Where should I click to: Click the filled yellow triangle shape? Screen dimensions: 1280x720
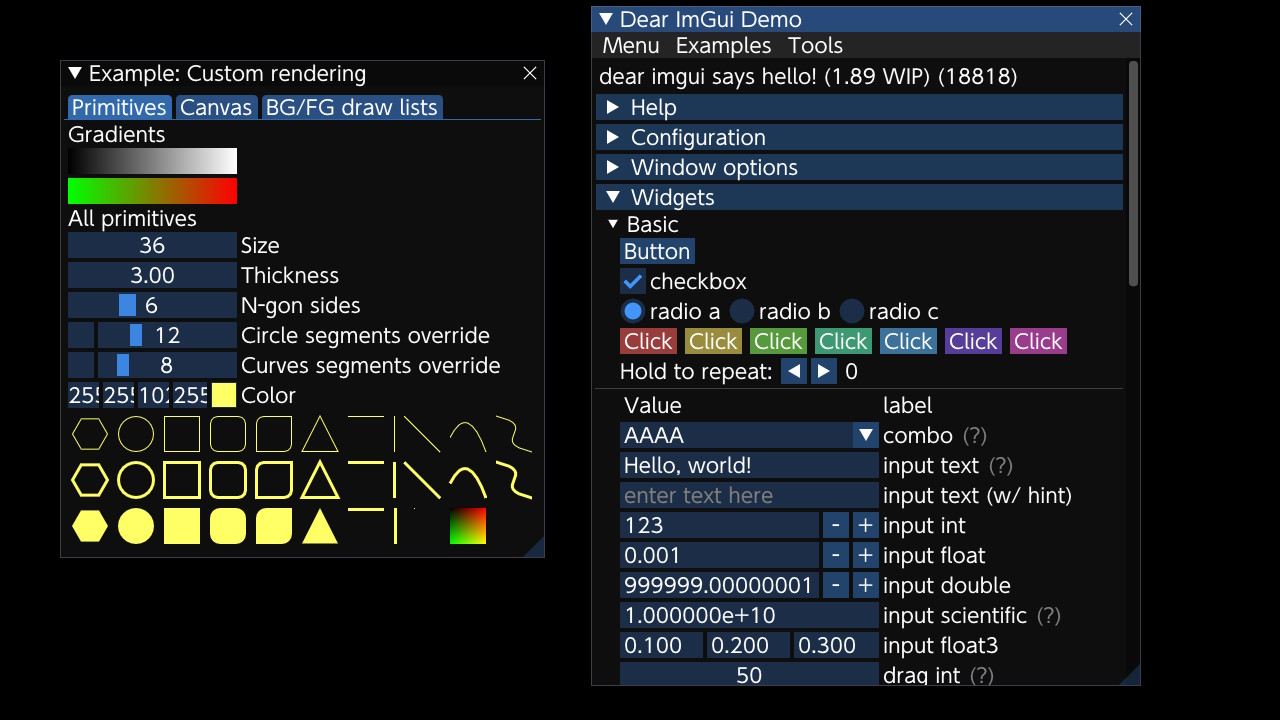(320, 526)
